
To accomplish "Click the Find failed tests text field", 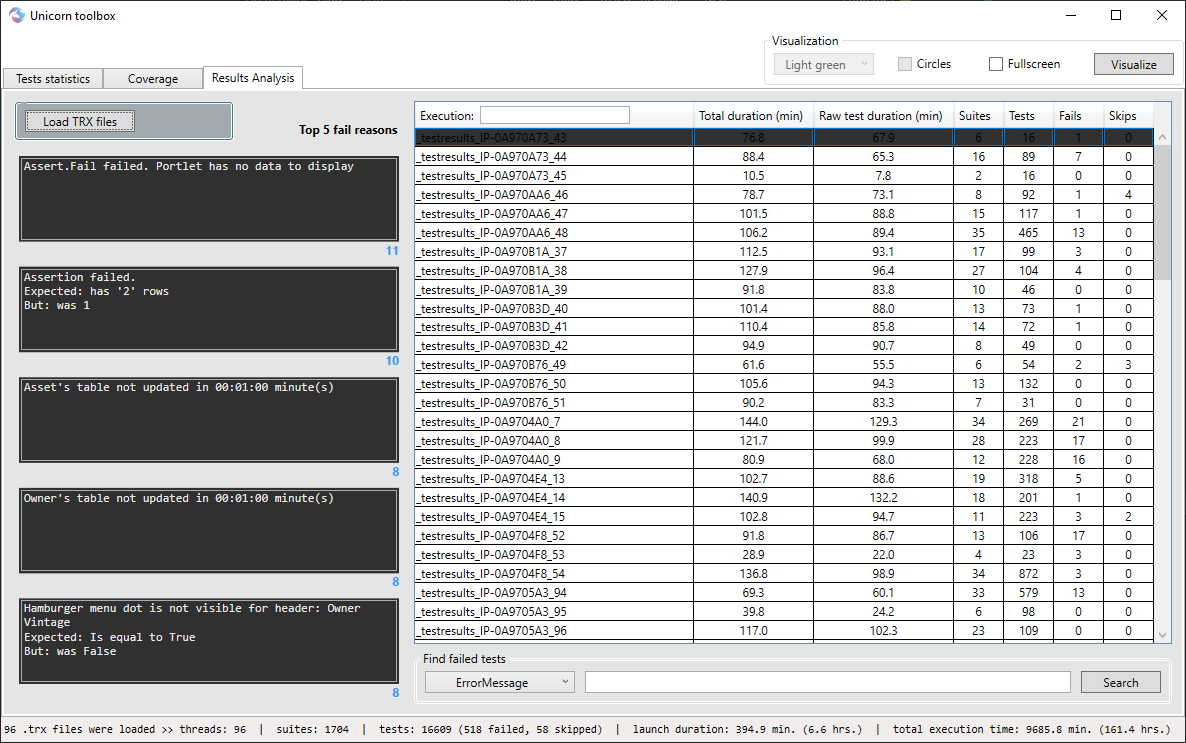I will pyautogui.click(x=827, y=682).
